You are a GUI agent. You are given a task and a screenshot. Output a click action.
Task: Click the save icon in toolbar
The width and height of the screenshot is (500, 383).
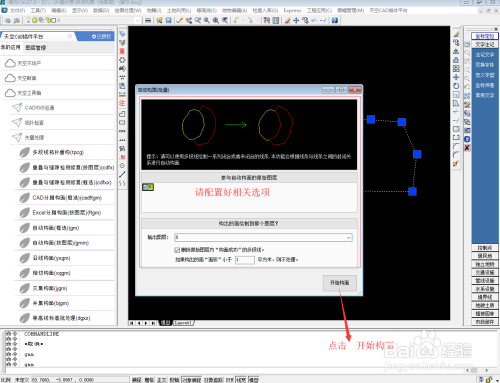coord(169,20)
